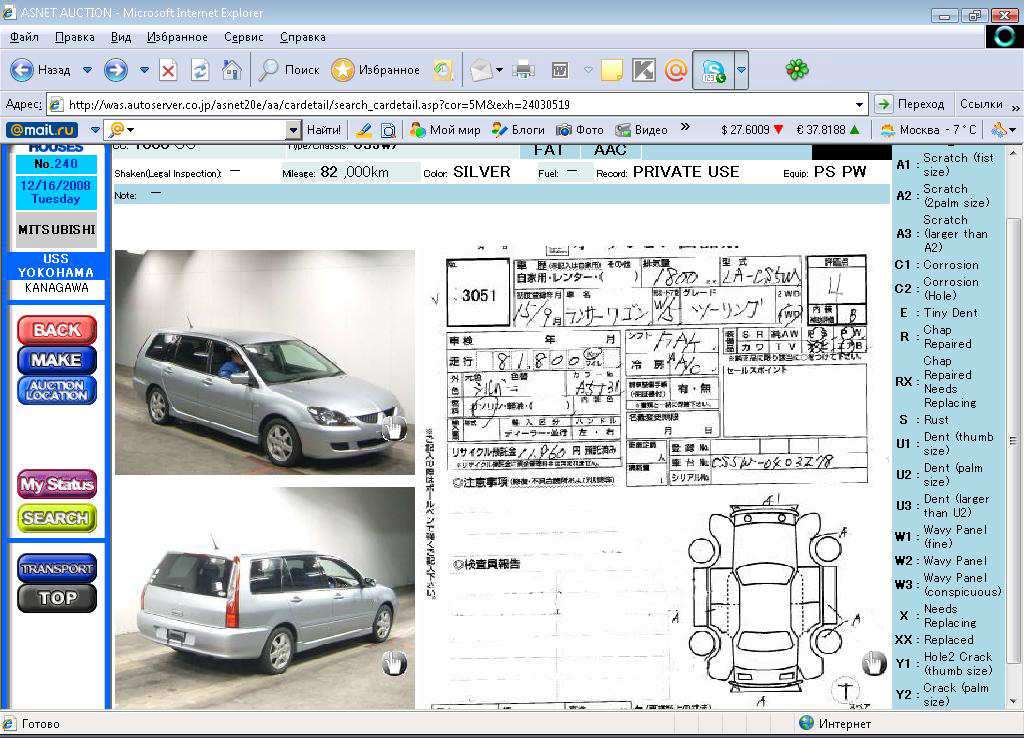Open dropdown next to Back button
1024x738 pixels.
87,70
